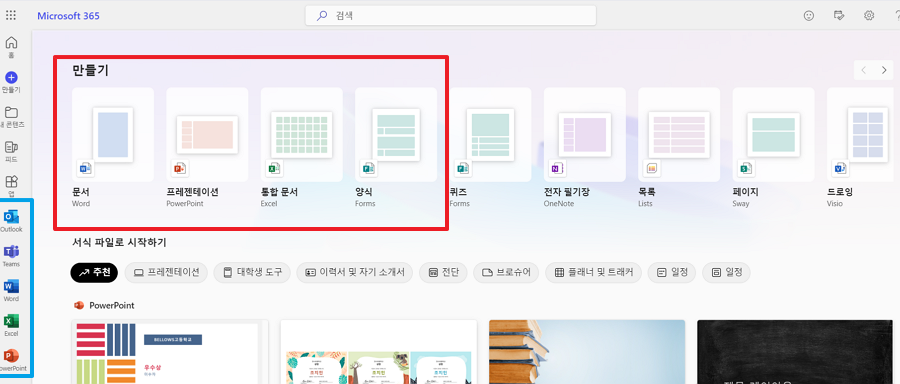900x384 pixels.
Task: Select 이력서 및 자기 소개서 filter
Action: point(355,273)
